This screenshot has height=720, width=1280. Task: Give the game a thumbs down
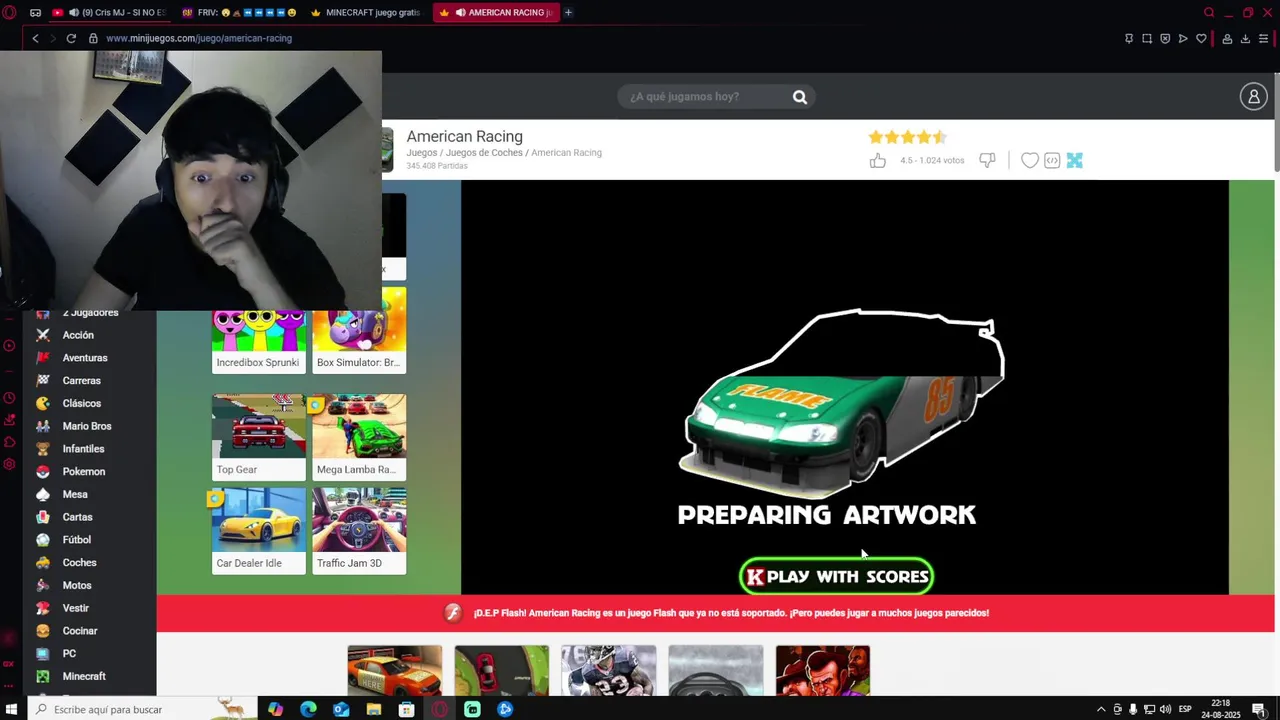[987, 160]
